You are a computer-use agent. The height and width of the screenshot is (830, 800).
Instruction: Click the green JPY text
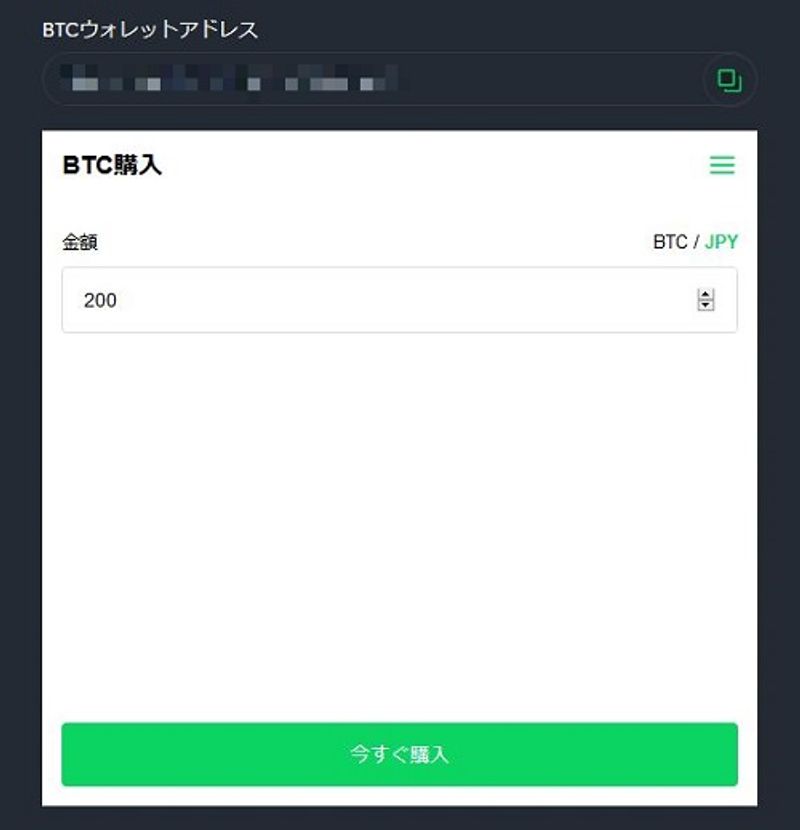pyautogui.click(x=721, y=242)
